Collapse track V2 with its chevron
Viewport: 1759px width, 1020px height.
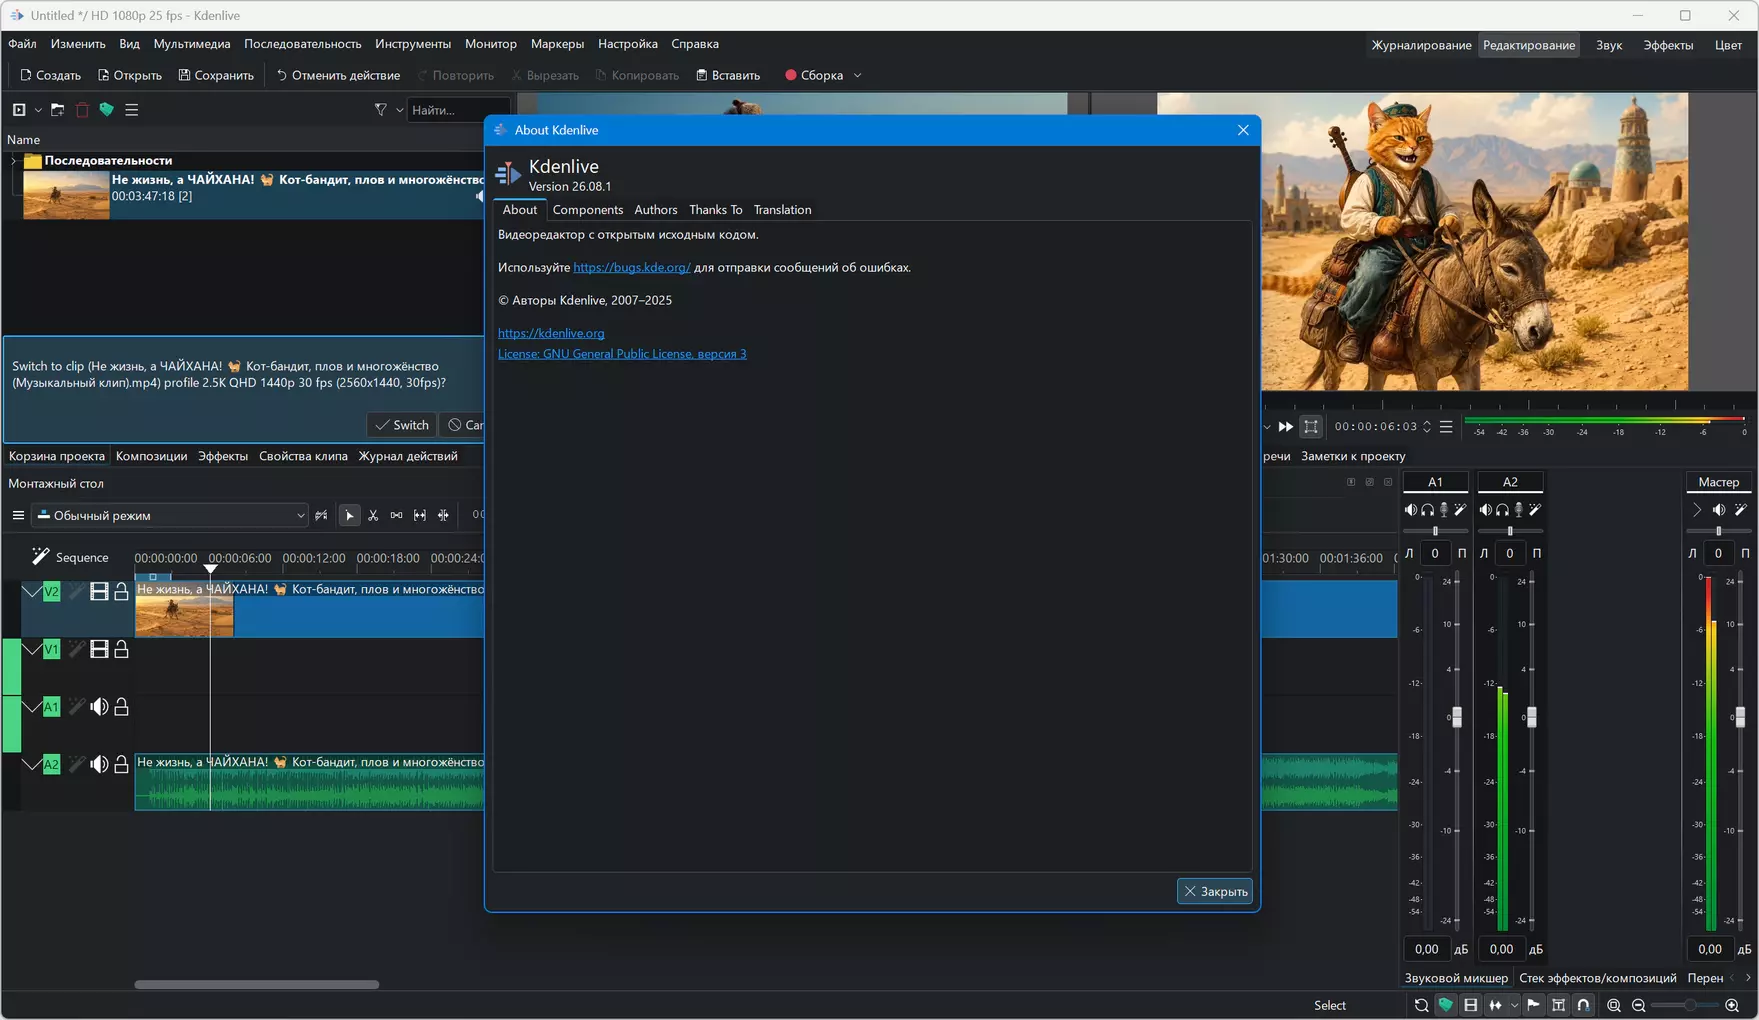[32, 592]
